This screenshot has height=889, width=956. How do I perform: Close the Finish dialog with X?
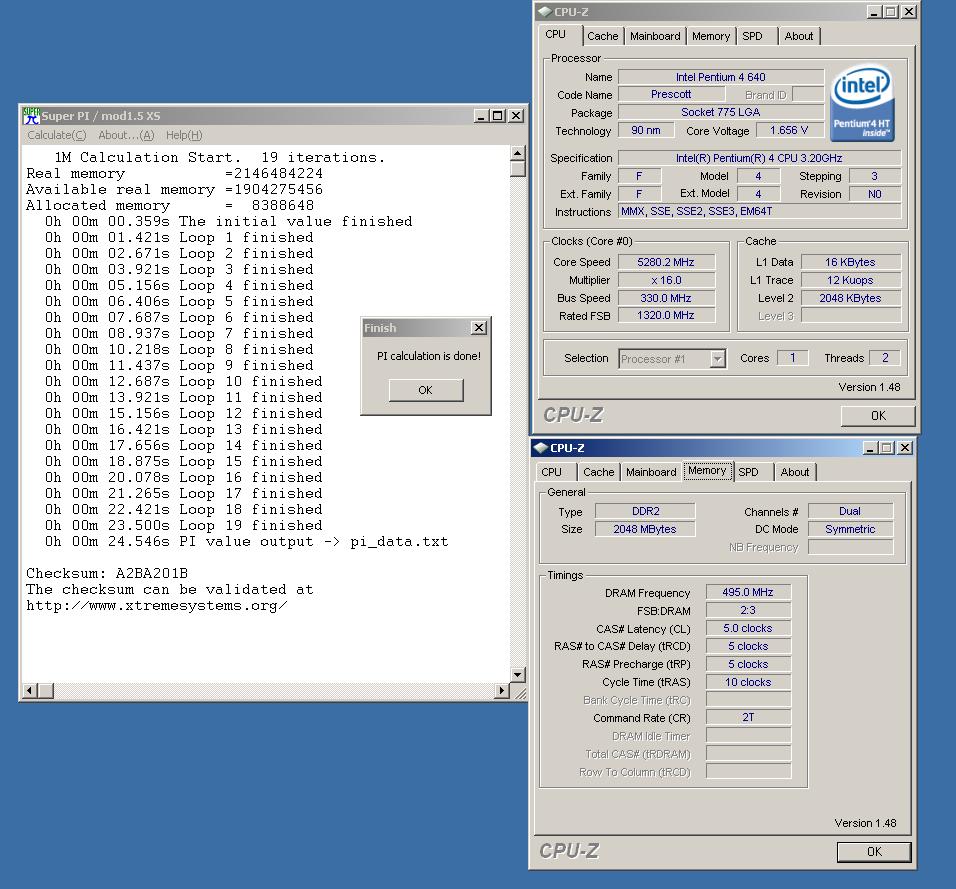coord(479,328)
